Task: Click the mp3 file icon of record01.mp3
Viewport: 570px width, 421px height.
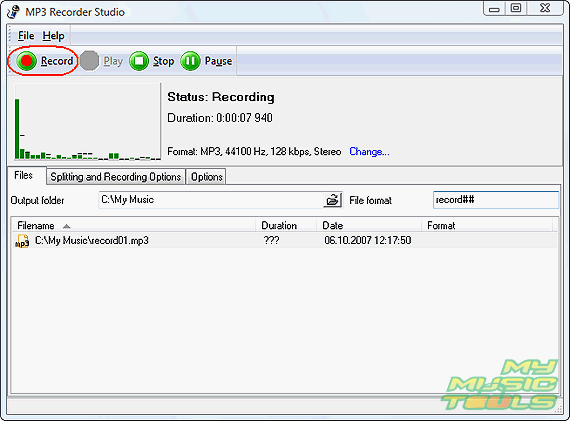Action: (22, 241)
